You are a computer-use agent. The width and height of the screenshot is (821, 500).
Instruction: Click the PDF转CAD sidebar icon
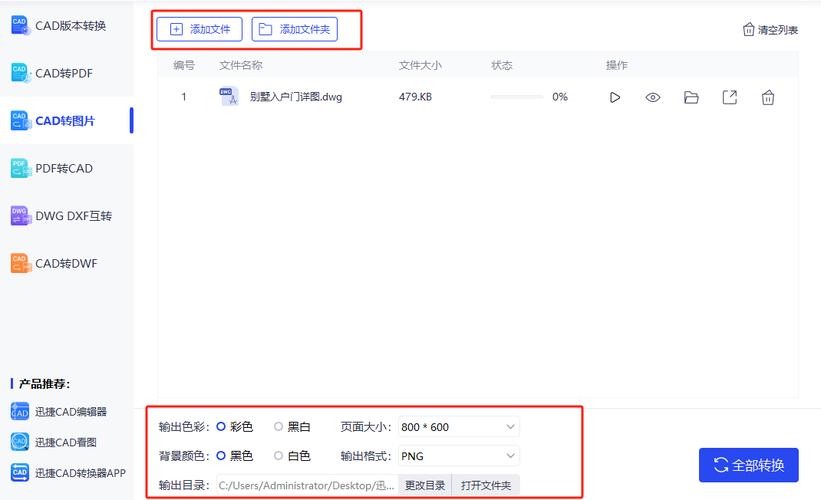[x=20, y=169]
